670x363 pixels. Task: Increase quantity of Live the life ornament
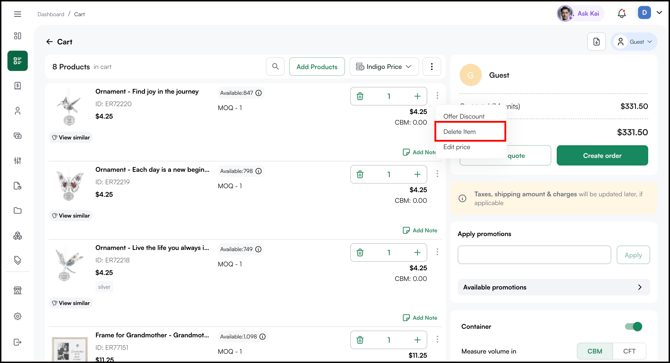click(417, 252)
